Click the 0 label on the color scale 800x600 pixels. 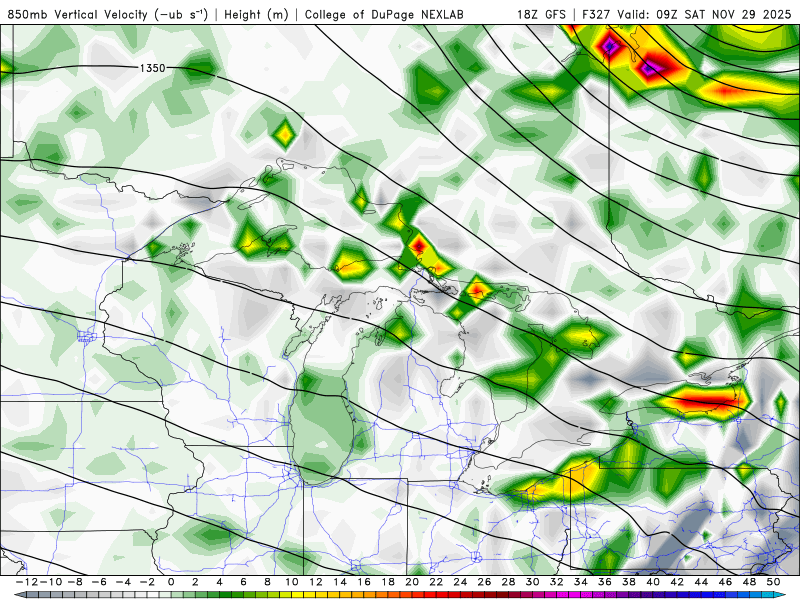[x=171, y=582]
